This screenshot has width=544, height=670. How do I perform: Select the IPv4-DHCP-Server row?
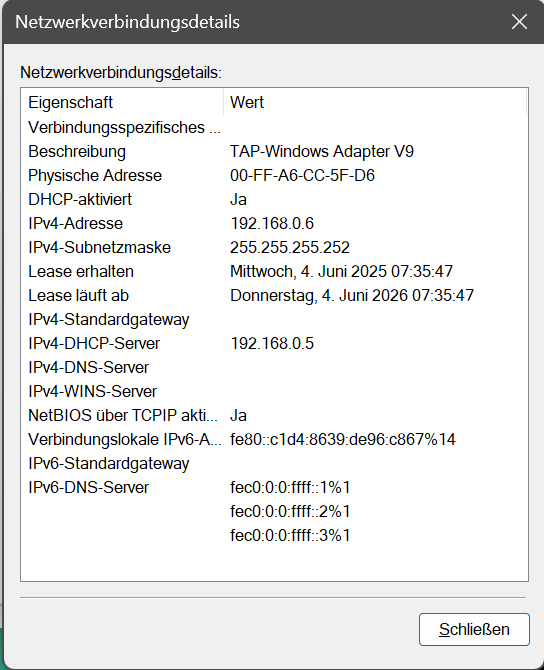click(274, 344)
